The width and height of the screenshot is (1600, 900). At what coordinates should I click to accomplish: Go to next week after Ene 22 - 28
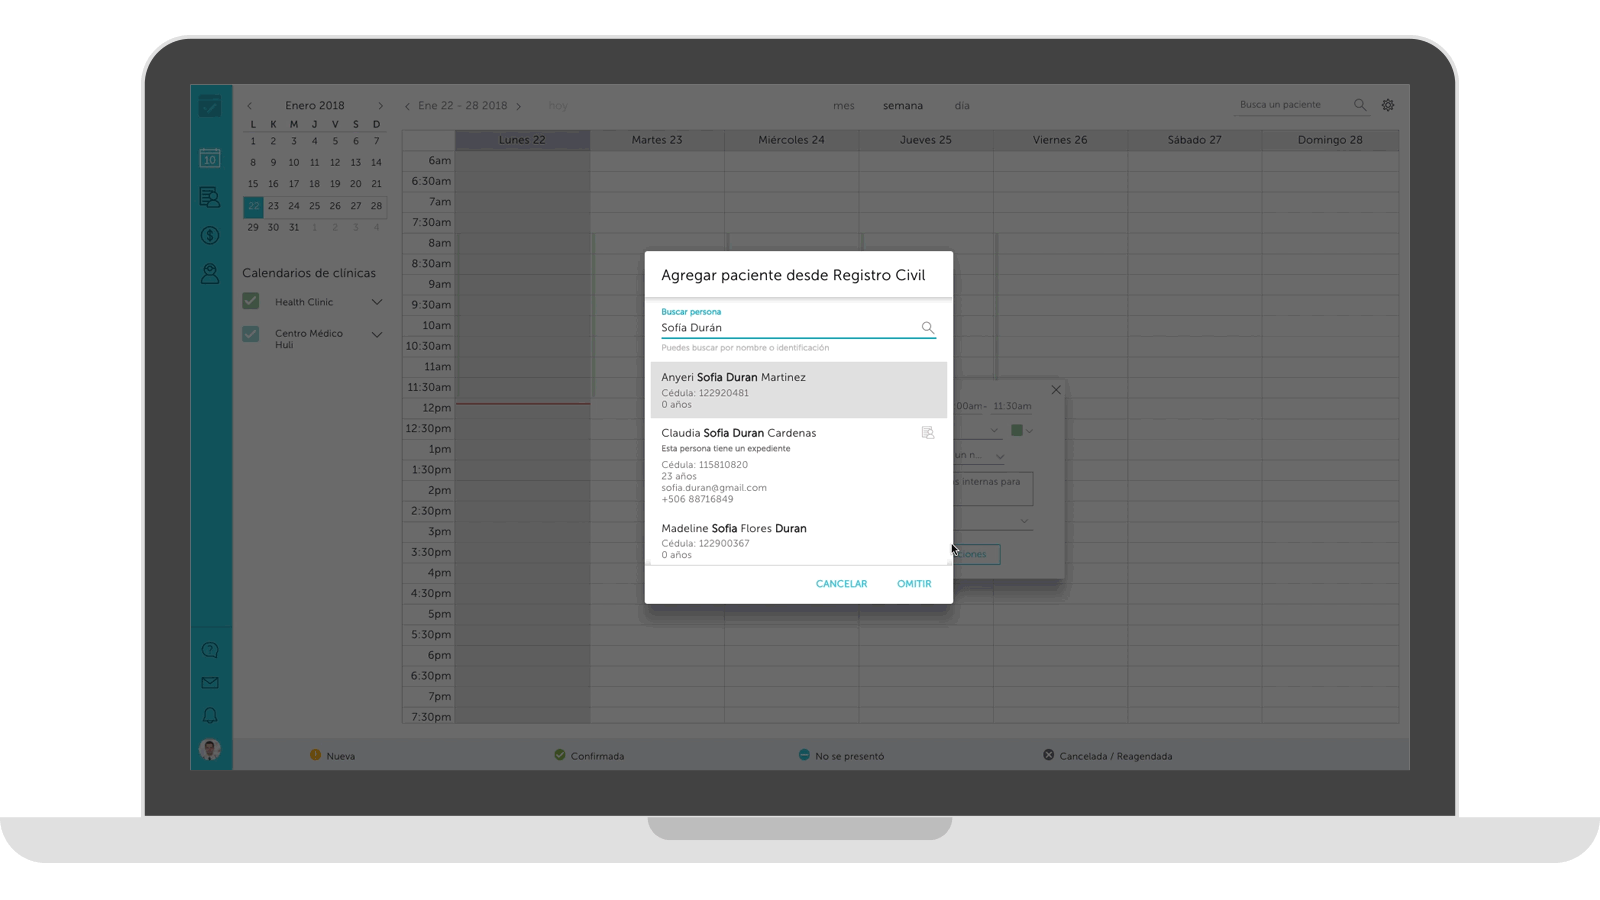click(519, 106)
